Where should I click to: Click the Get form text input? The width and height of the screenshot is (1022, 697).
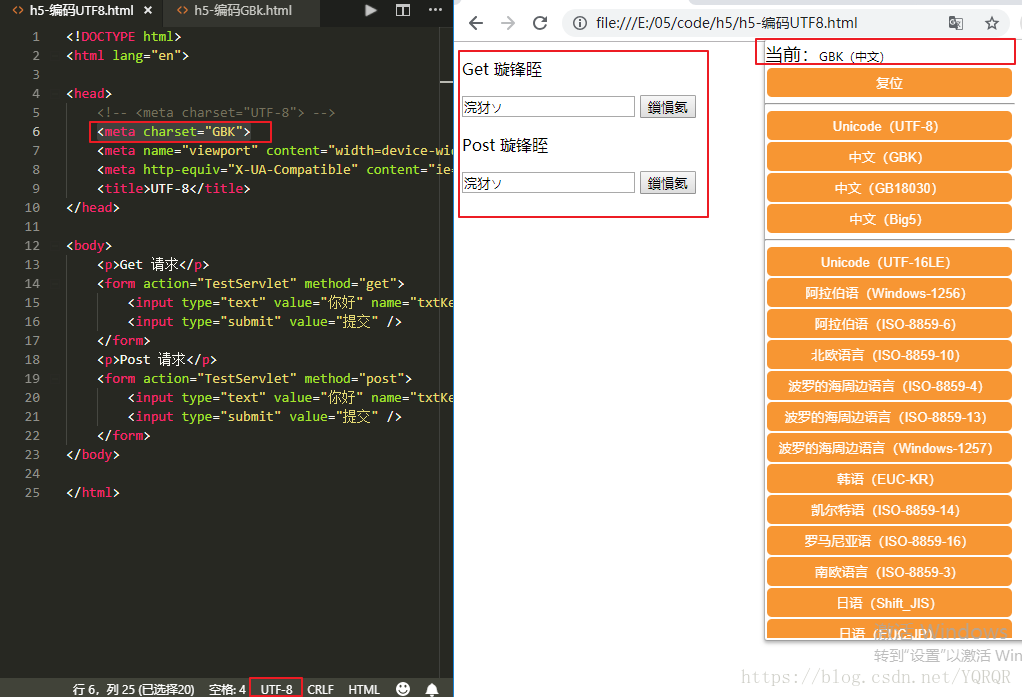pyautogui.click(x=548, y=107)
